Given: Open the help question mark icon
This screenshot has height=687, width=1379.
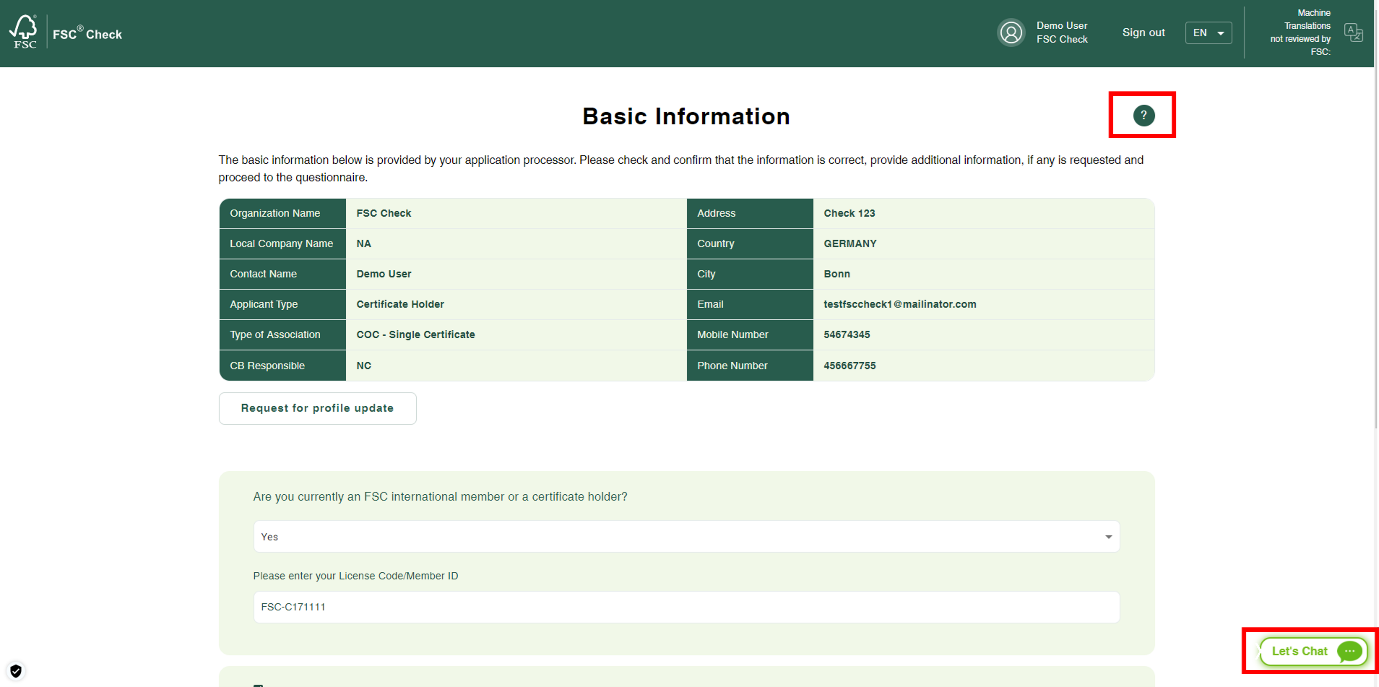Looking at the screenshot, I should tap(1143, 116).
